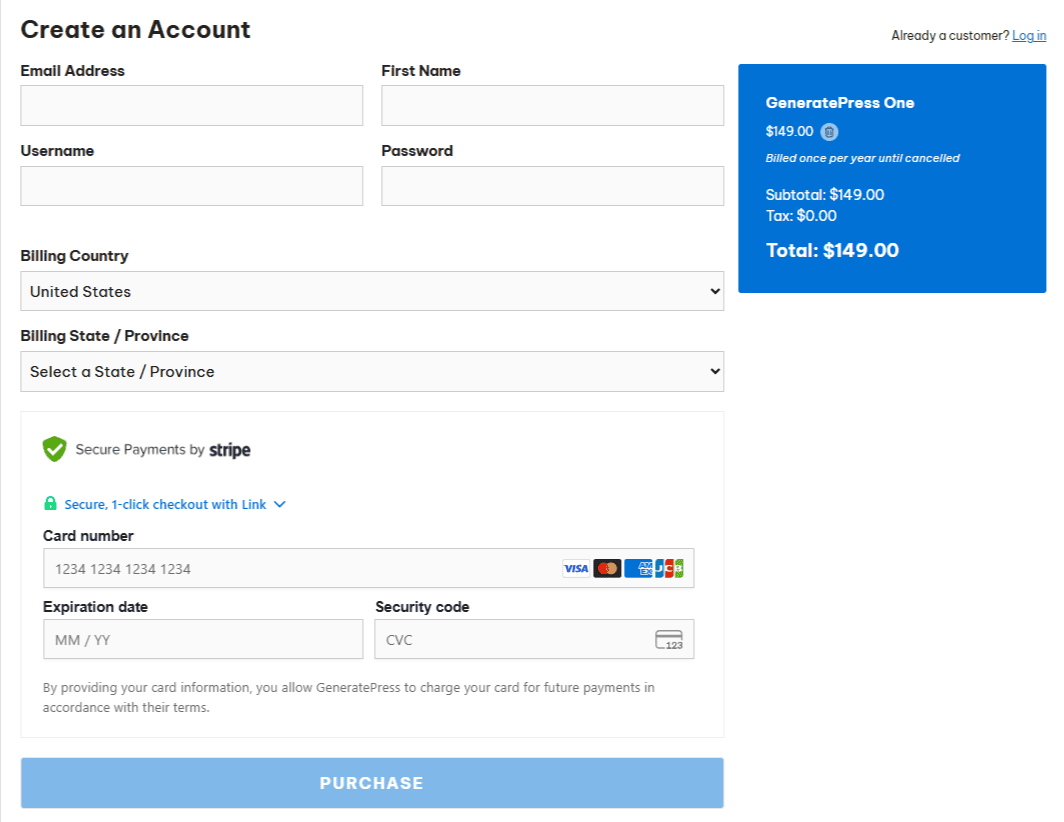The height and width of the screenshot is (822, 1064).
Task: Click the green secure shield icon
Action: pos(54,449)
